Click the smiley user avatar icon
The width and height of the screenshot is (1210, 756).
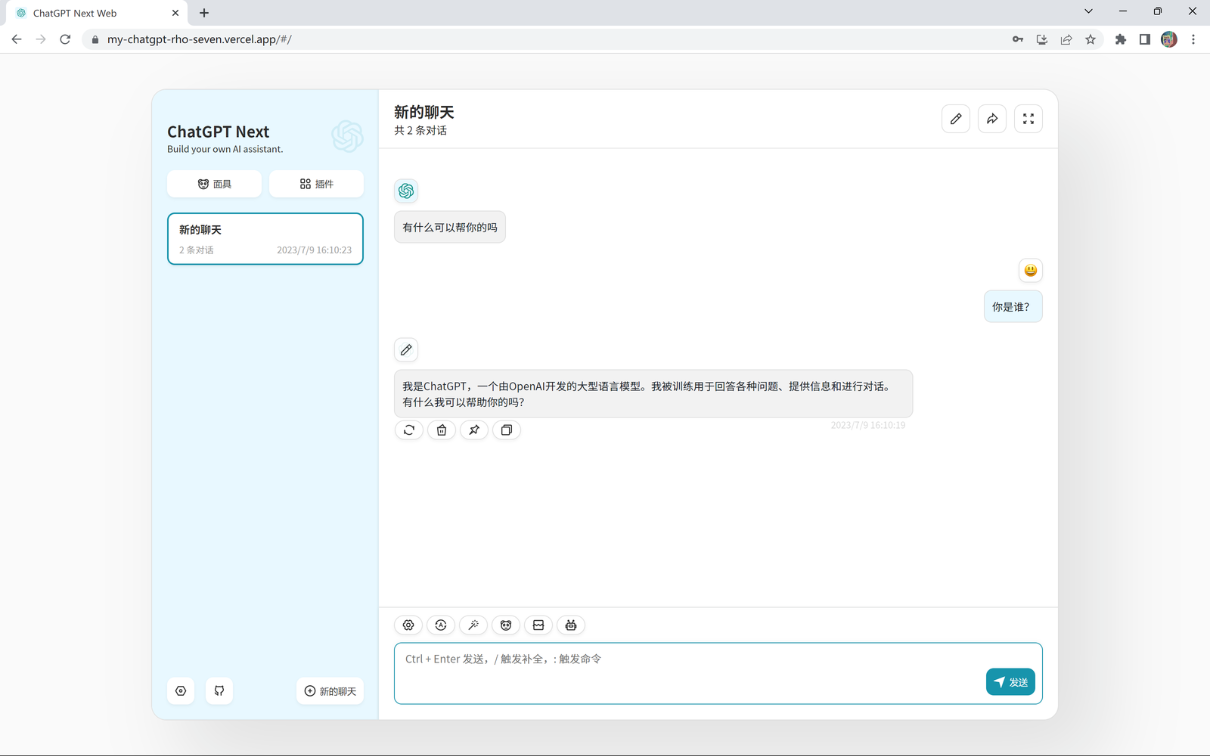click(x=1031, y=270)
